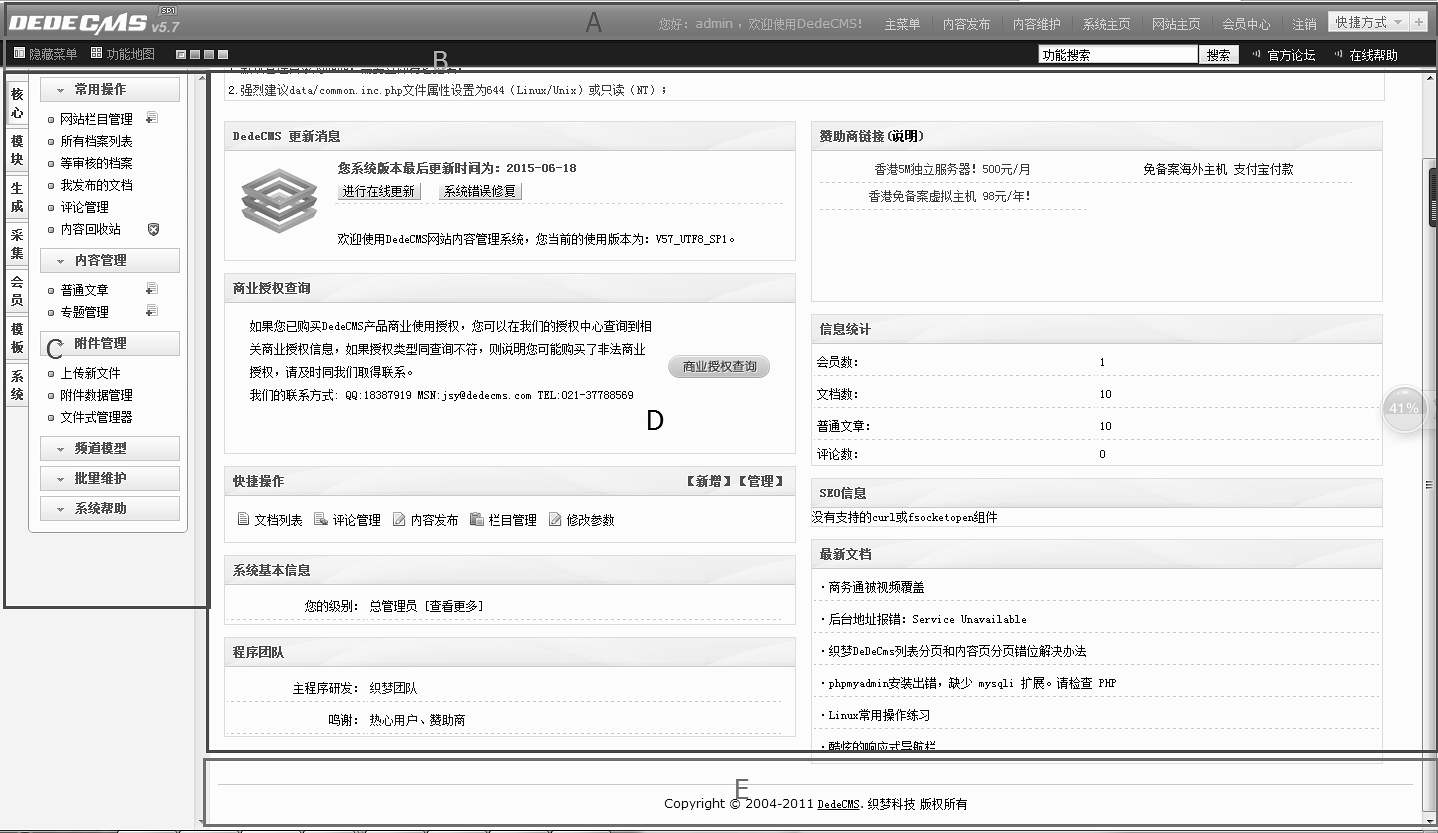Switch to the 采集 side tab
This screenshot has width=1438, height=833.
[17, 244]
